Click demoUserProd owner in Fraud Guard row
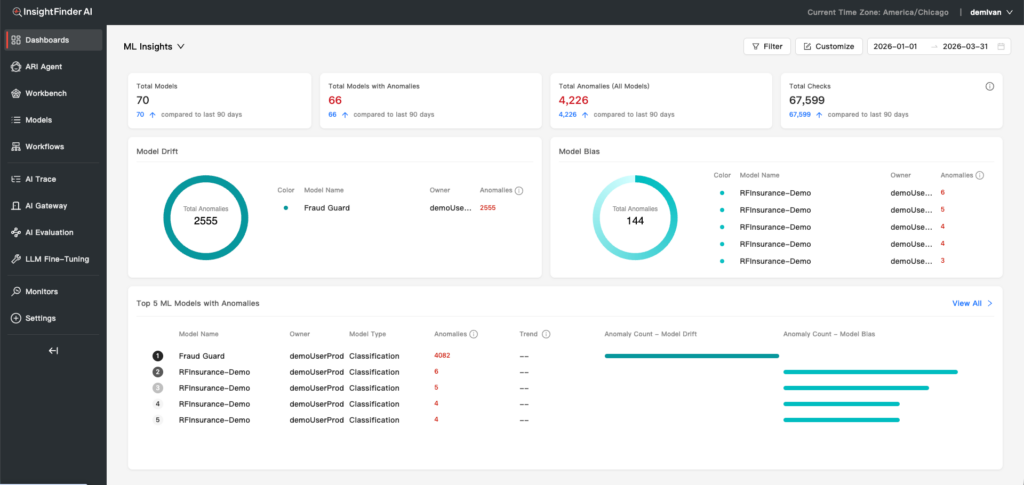The height and width of the screenshot is (485, 1024). 317,356
